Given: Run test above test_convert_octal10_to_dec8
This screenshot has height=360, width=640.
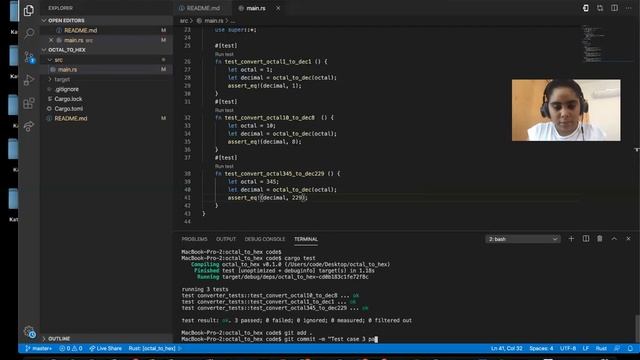Looking at the screenshot, I should 224,110.
